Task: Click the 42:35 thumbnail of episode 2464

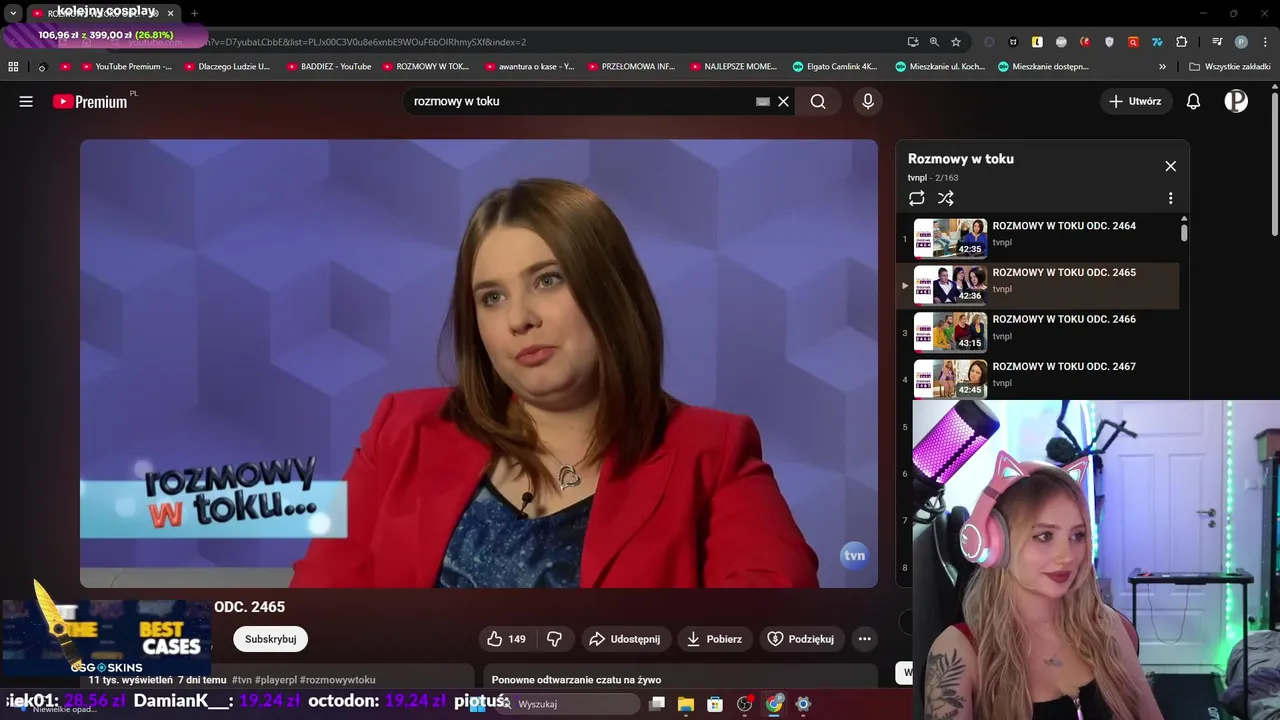Action: [950, 239]
